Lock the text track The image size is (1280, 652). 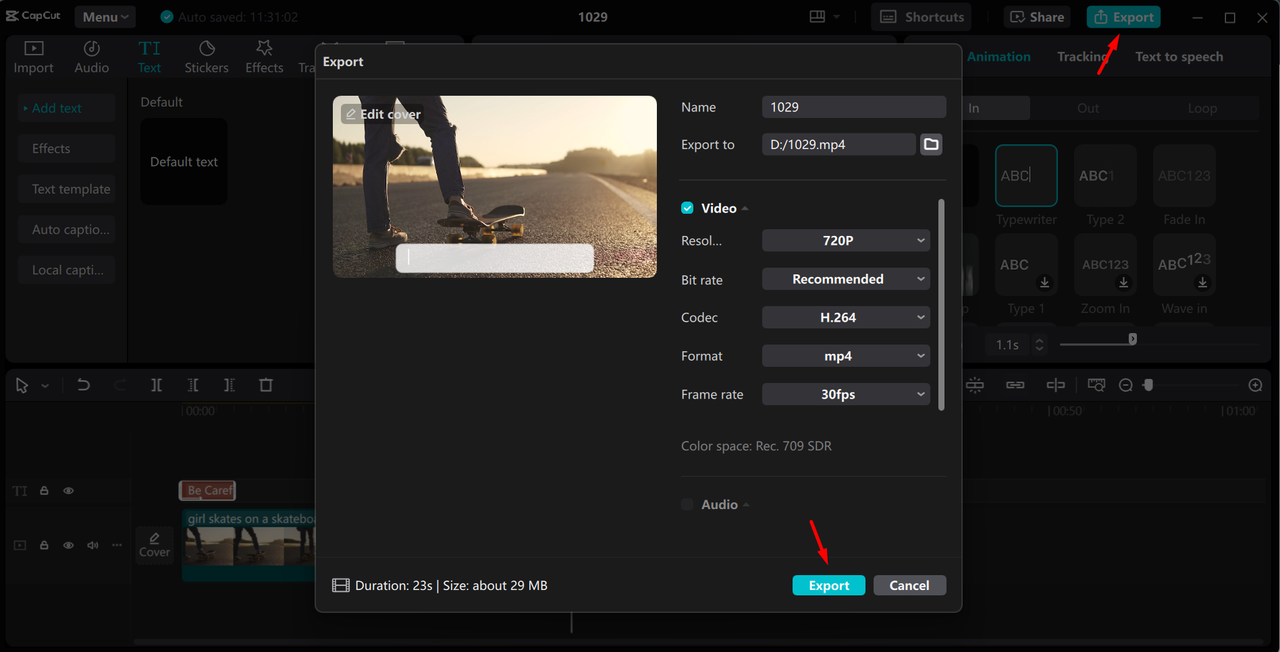click(x=44, y=491)
